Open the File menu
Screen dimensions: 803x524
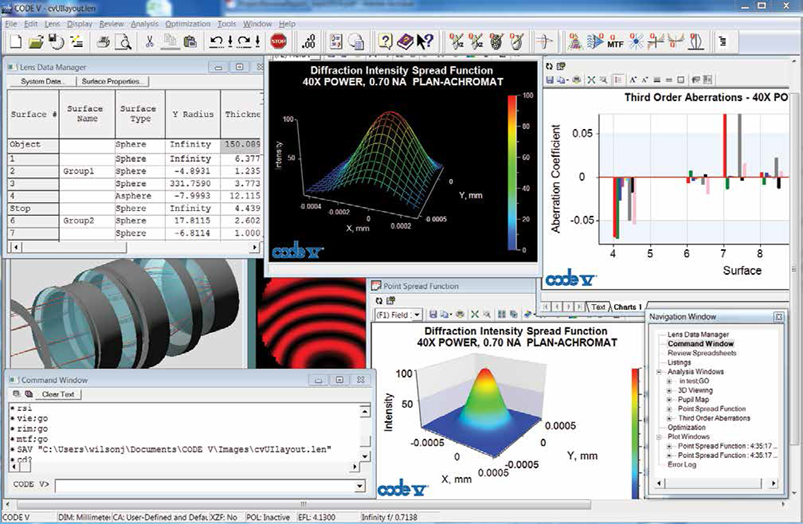[11, 24]
